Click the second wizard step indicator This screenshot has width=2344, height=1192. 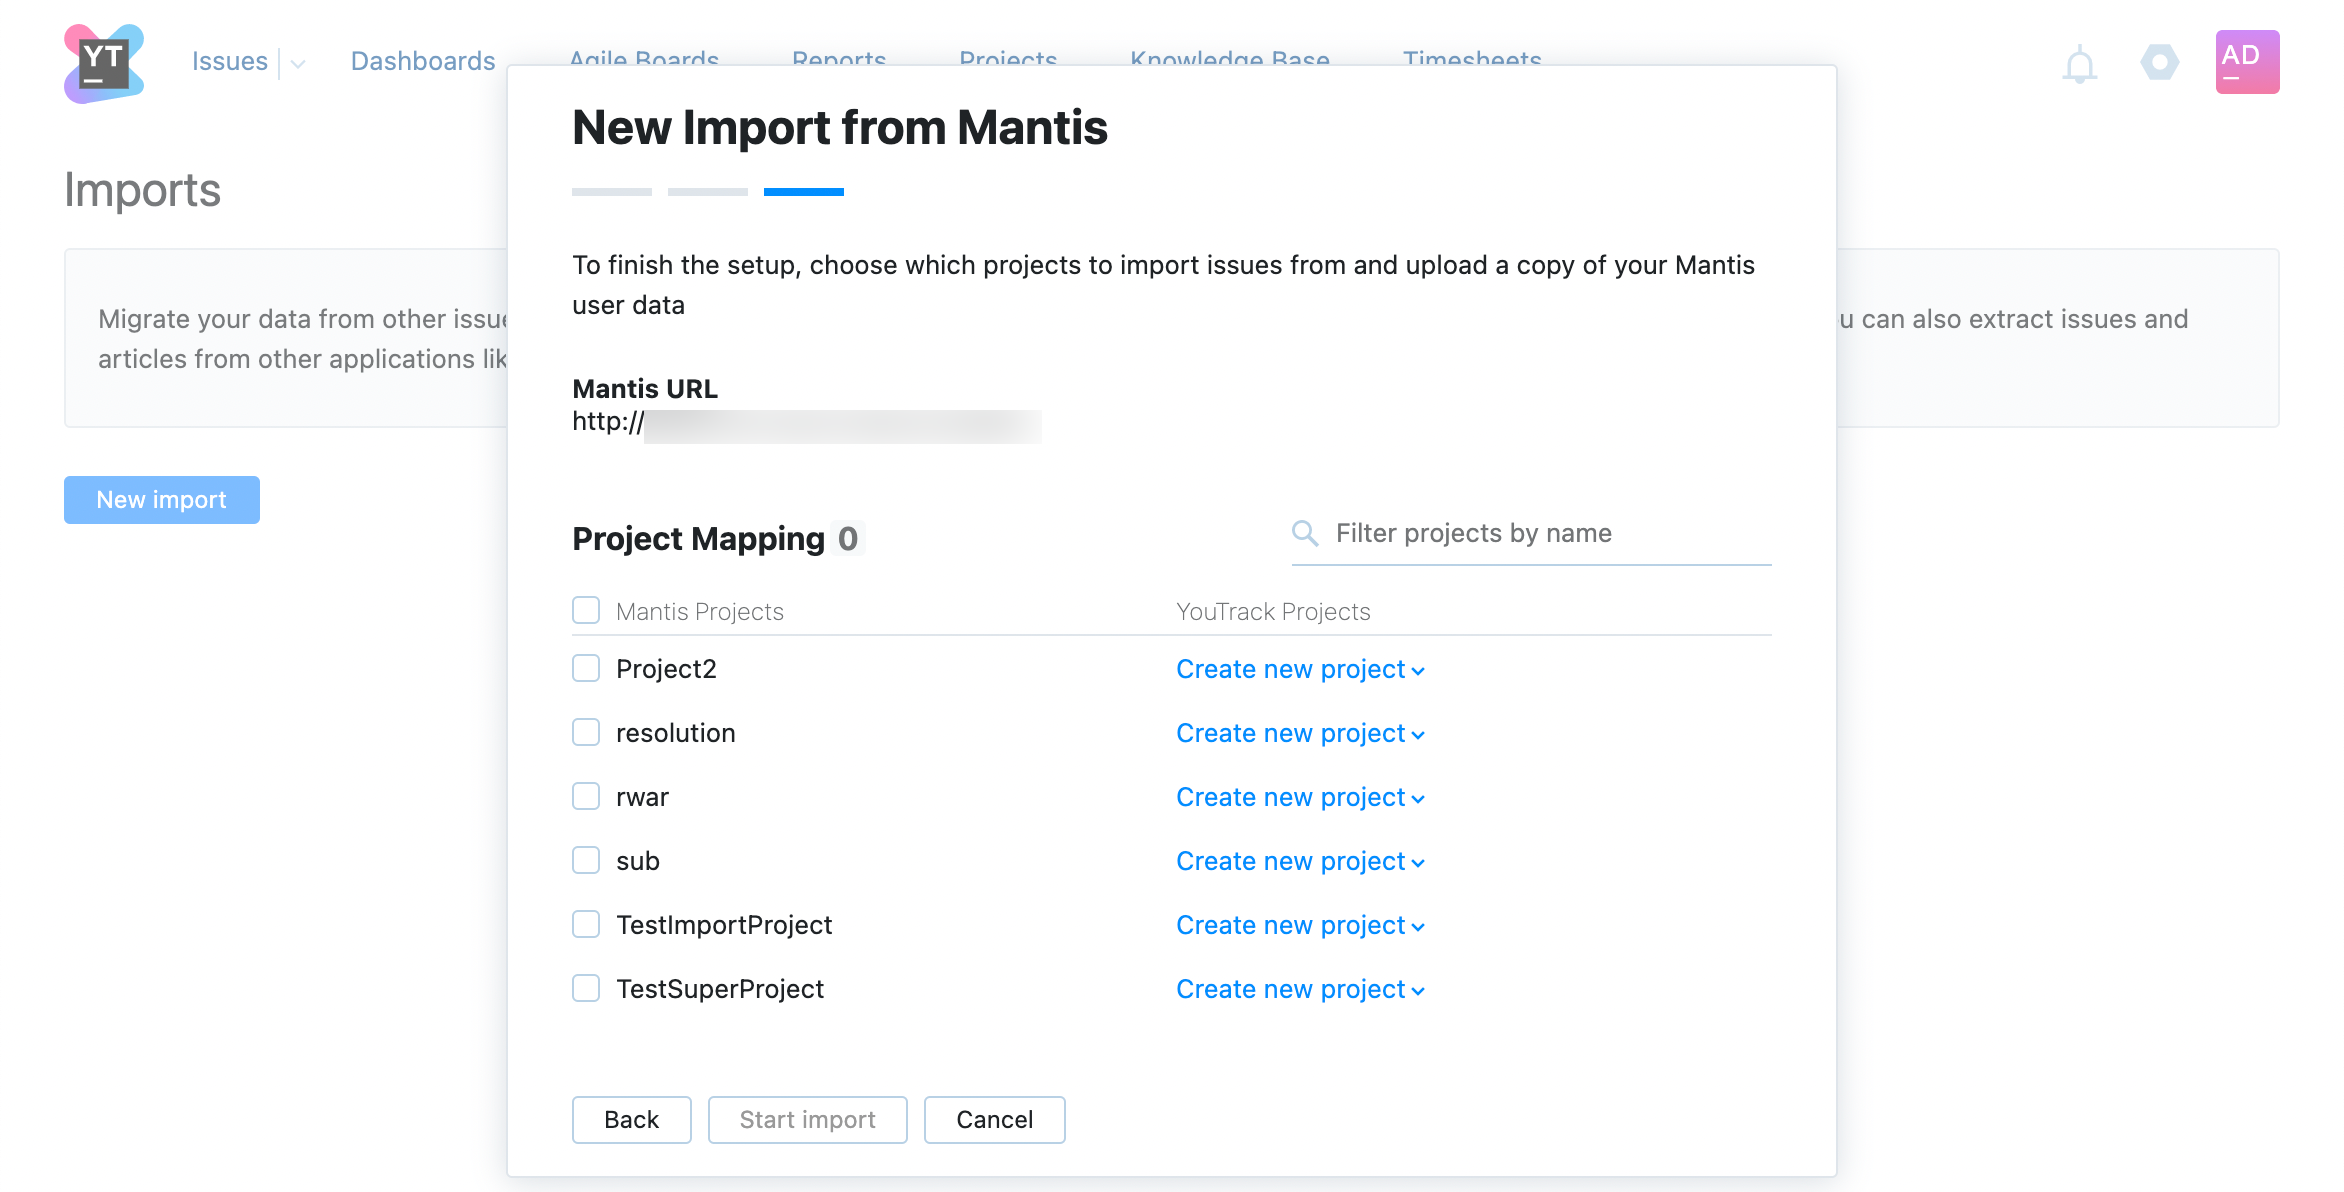[708, 192]
